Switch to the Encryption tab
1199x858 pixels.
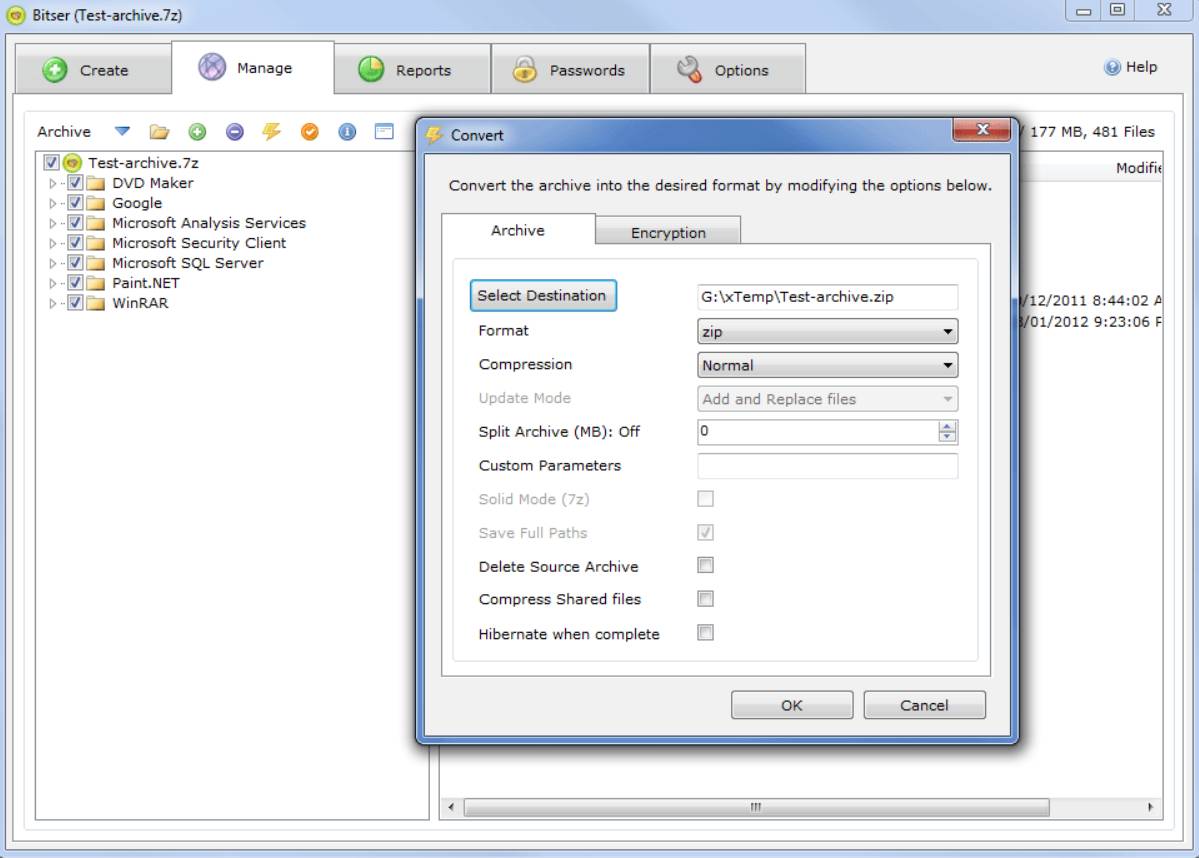668,233
